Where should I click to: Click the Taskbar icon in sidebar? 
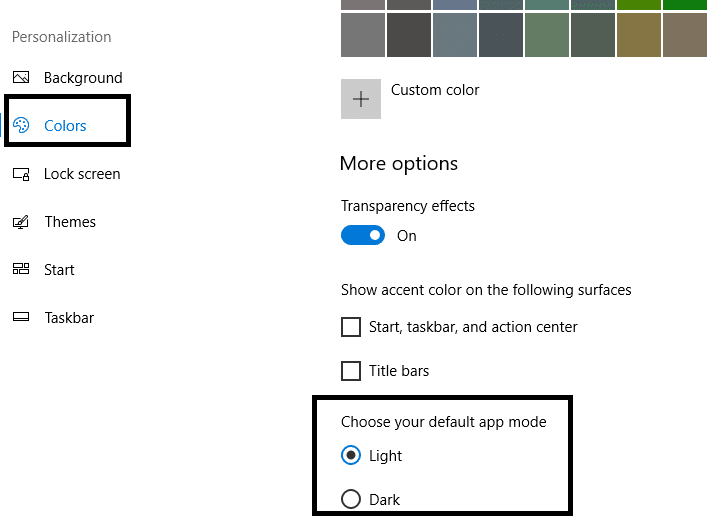[21, 318]
